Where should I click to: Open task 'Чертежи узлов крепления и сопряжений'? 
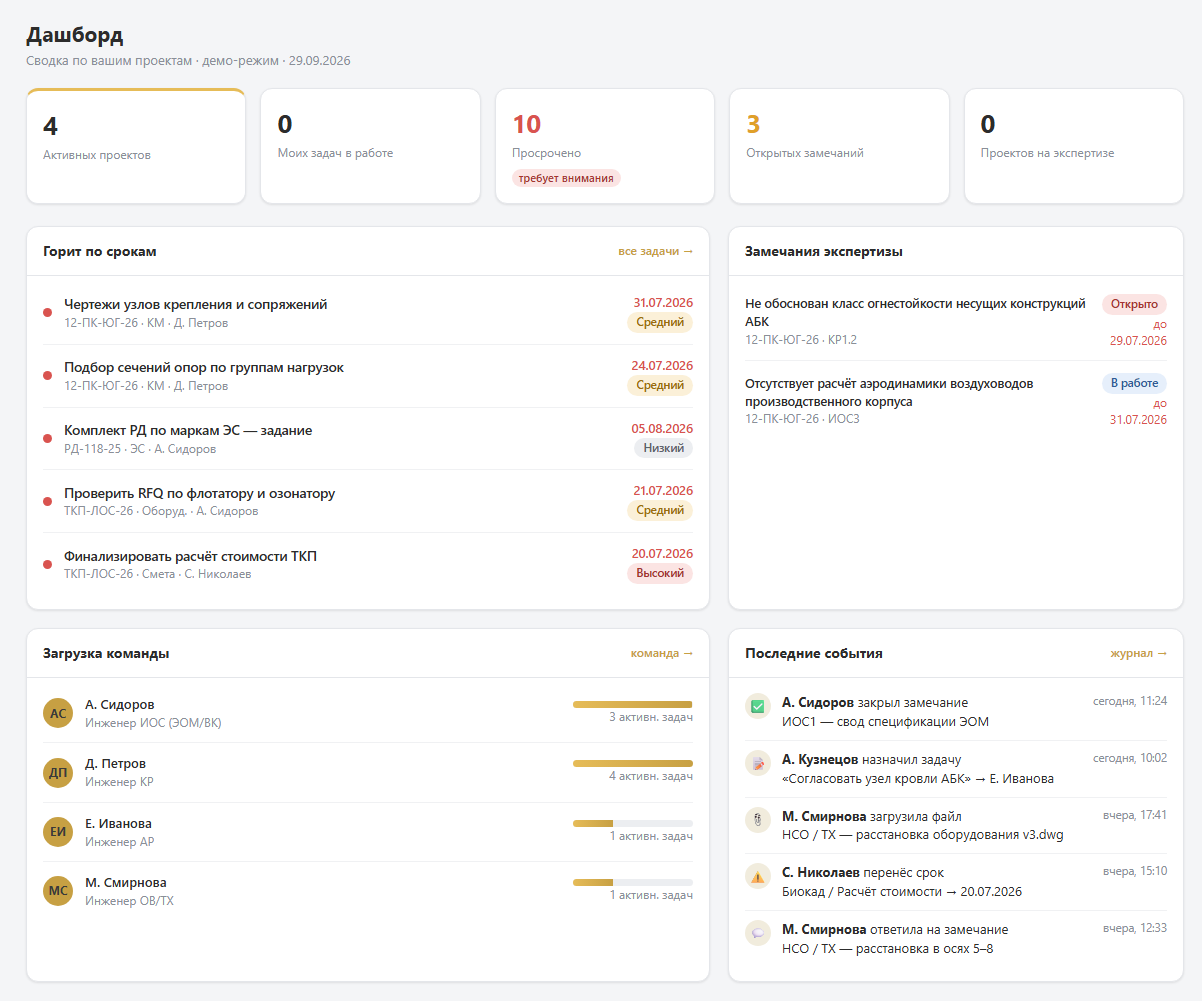(x=196, y=304)
